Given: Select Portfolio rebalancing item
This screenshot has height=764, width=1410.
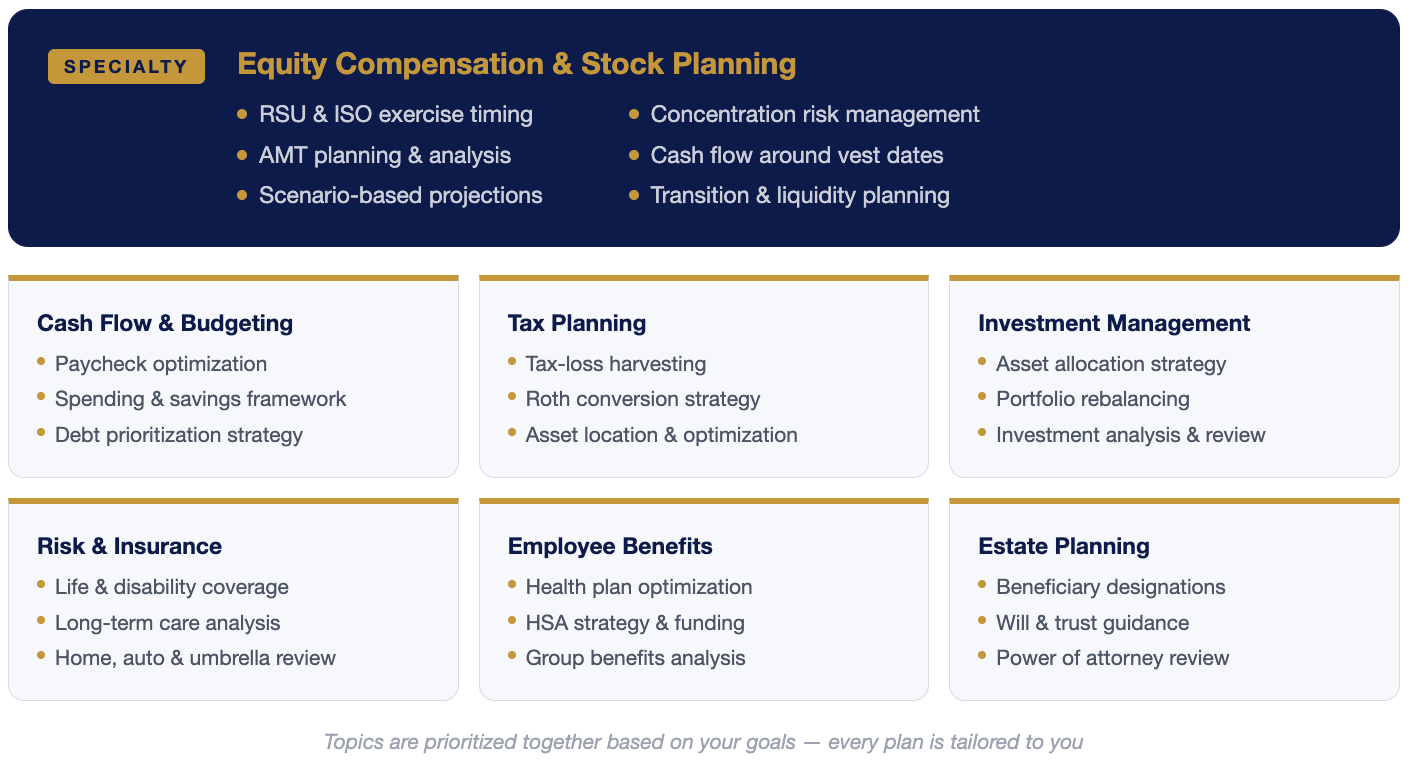Looking at the screenshot, I should click(1093, 399).
